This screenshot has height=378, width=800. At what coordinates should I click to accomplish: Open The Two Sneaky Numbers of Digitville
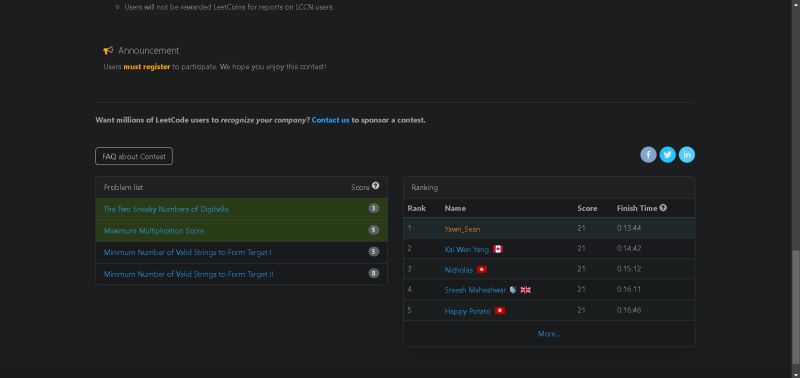click(x=166, y=209)
